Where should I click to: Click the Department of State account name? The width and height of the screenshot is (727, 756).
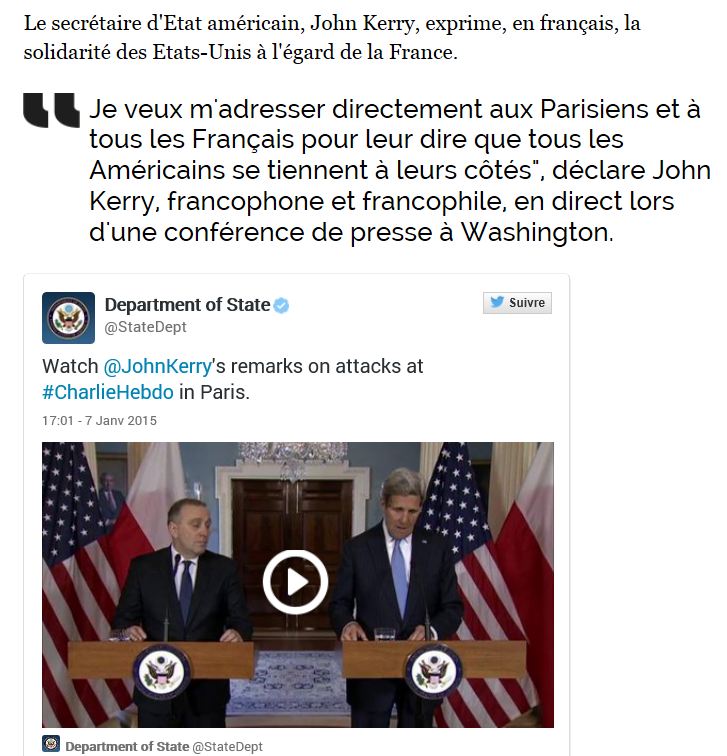187,305
